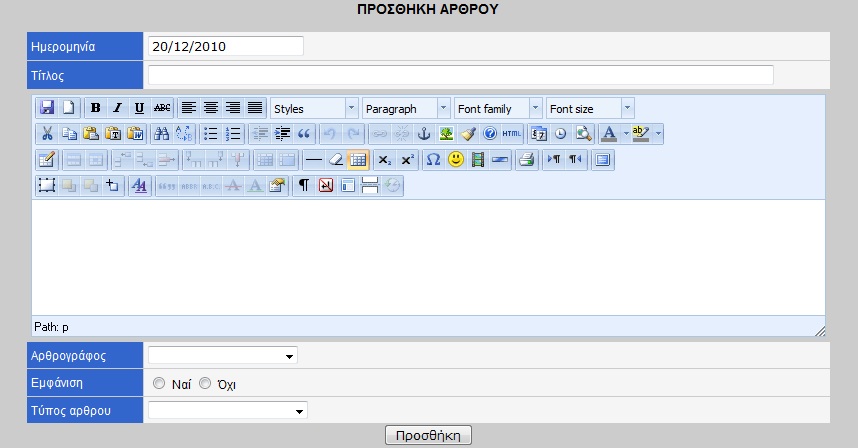Click inside the editor text area
858x448 pixels.
(428, 258)
